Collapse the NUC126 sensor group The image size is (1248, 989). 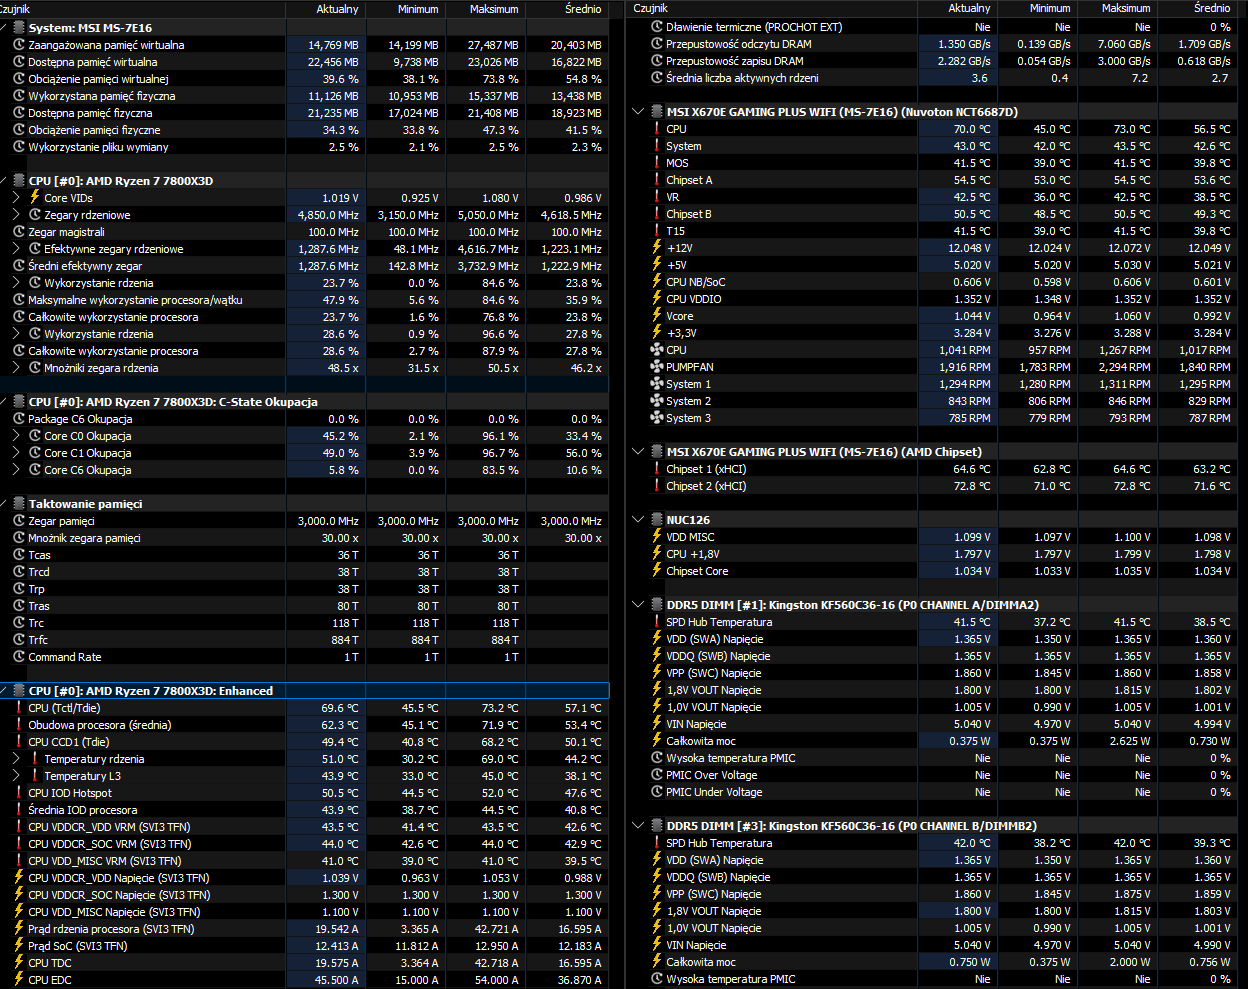(640, 520)
